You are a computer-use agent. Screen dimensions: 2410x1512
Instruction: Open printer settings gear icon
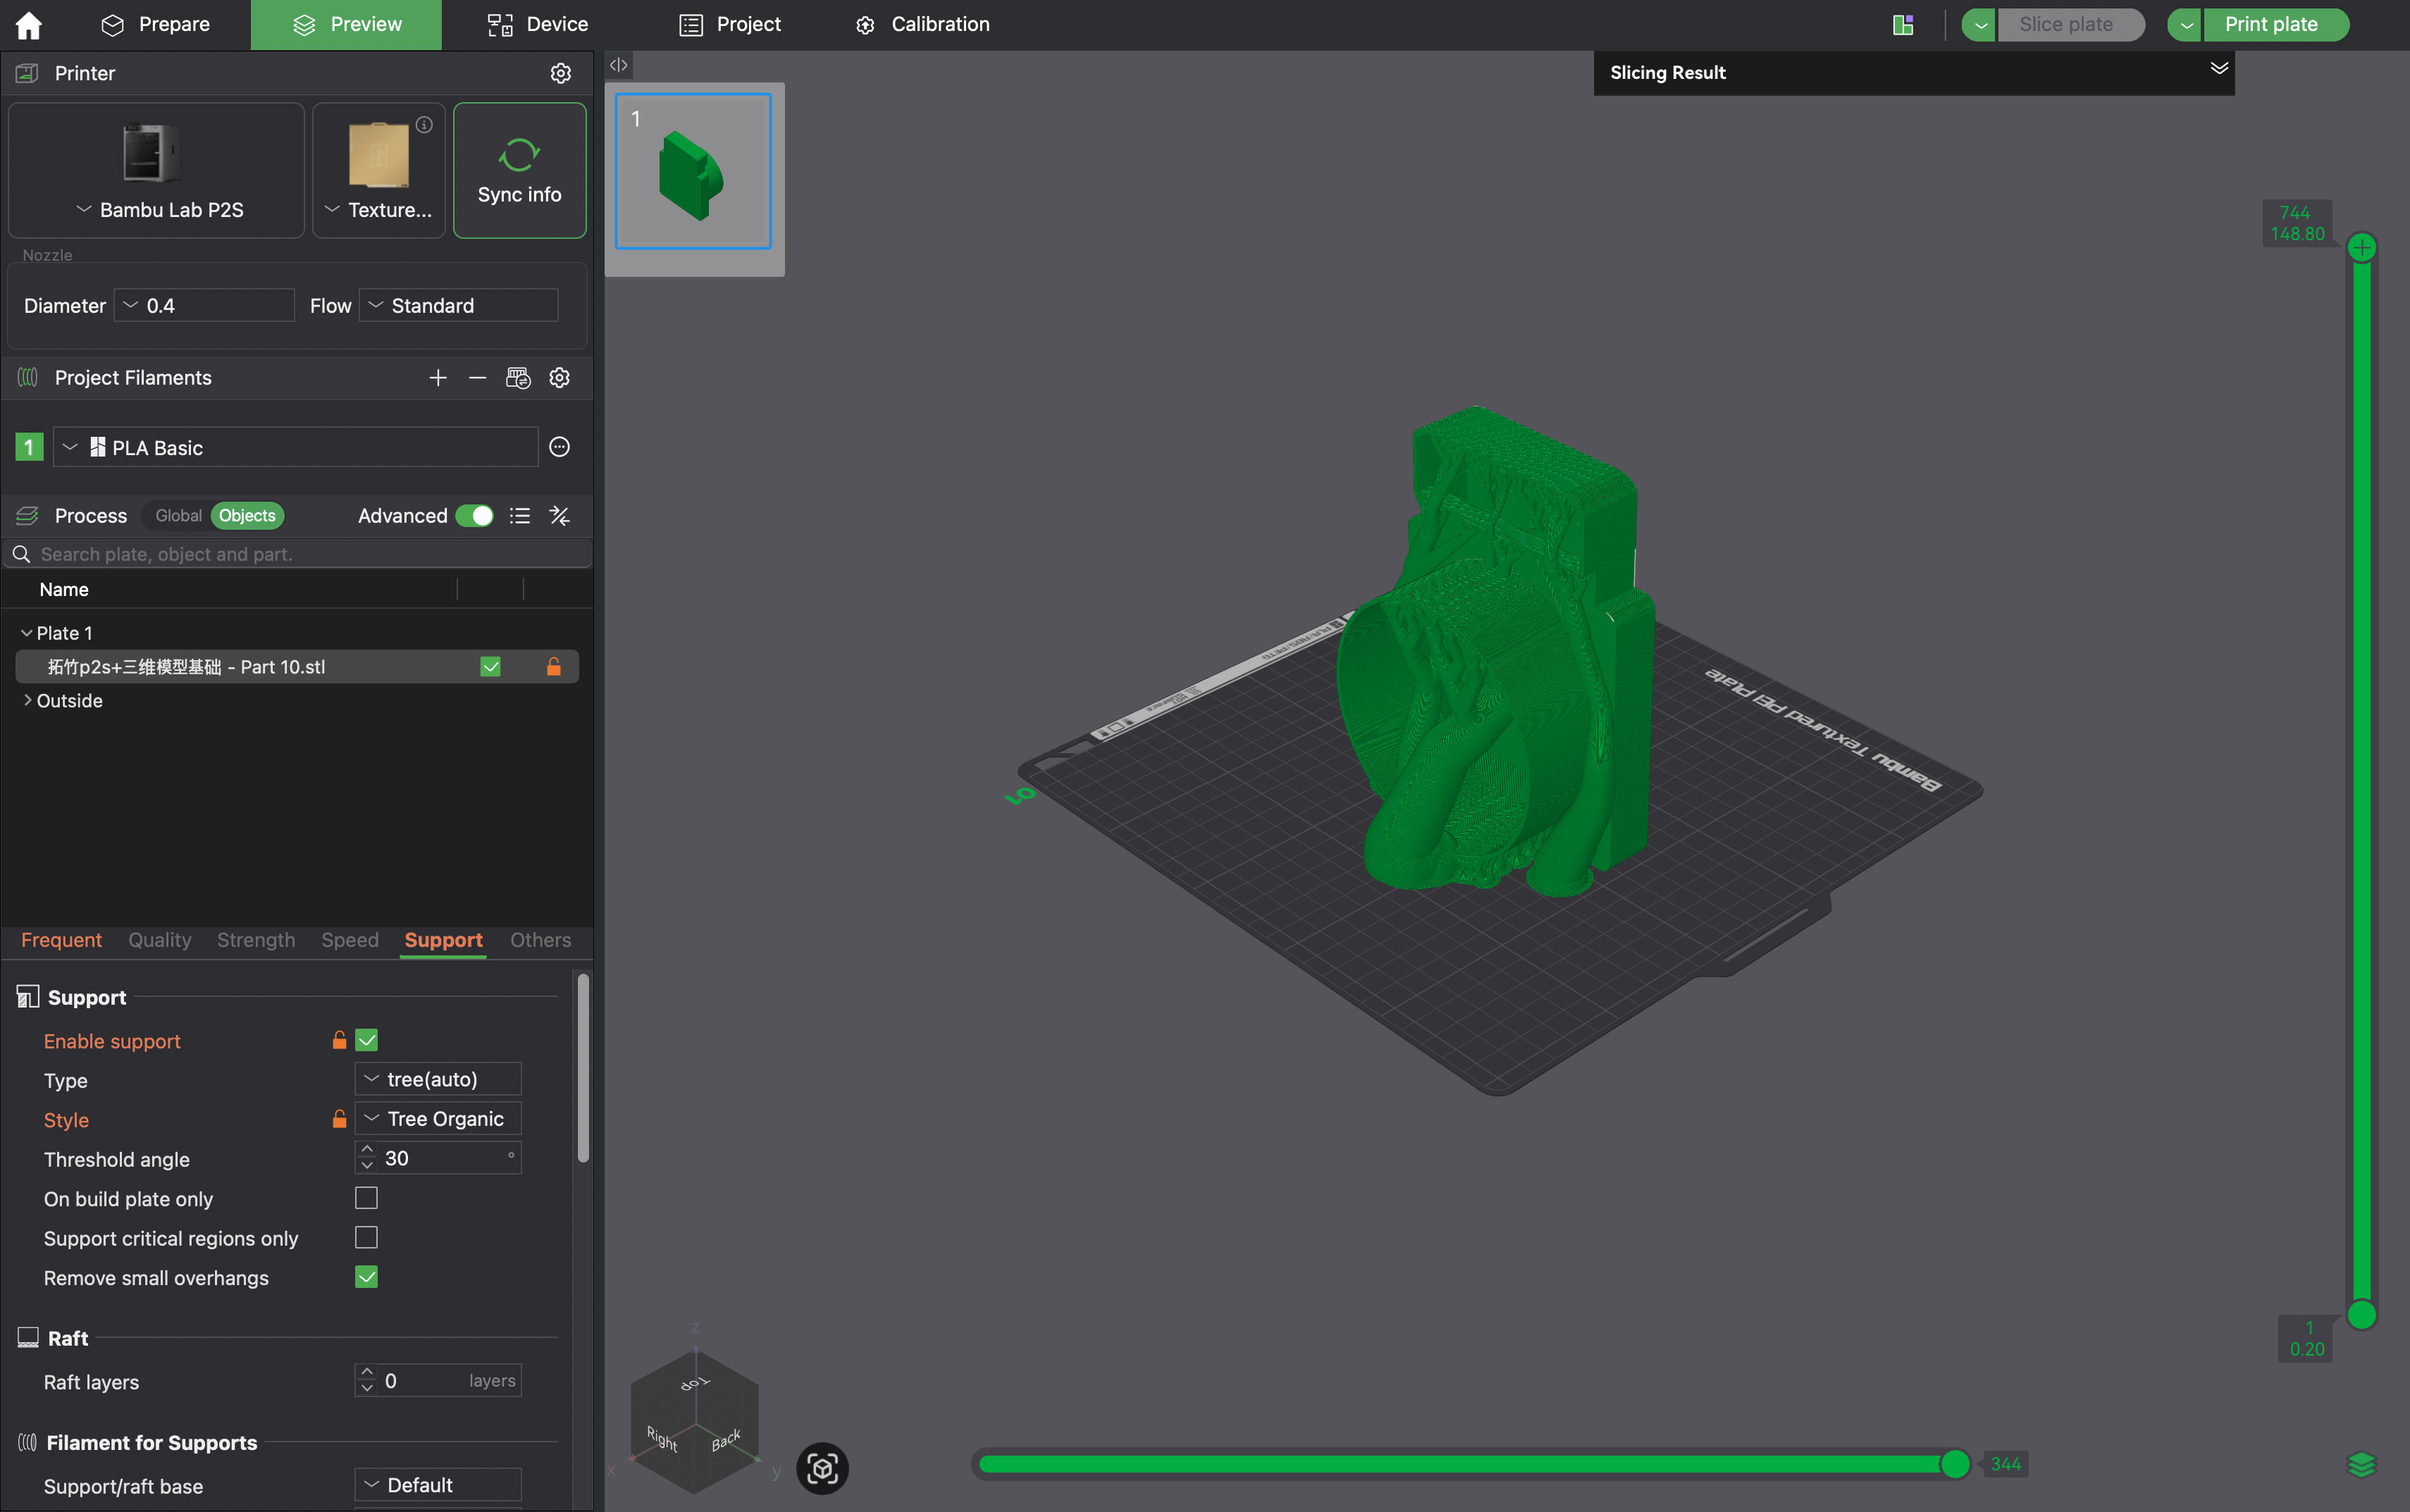[x=560, y=73]
